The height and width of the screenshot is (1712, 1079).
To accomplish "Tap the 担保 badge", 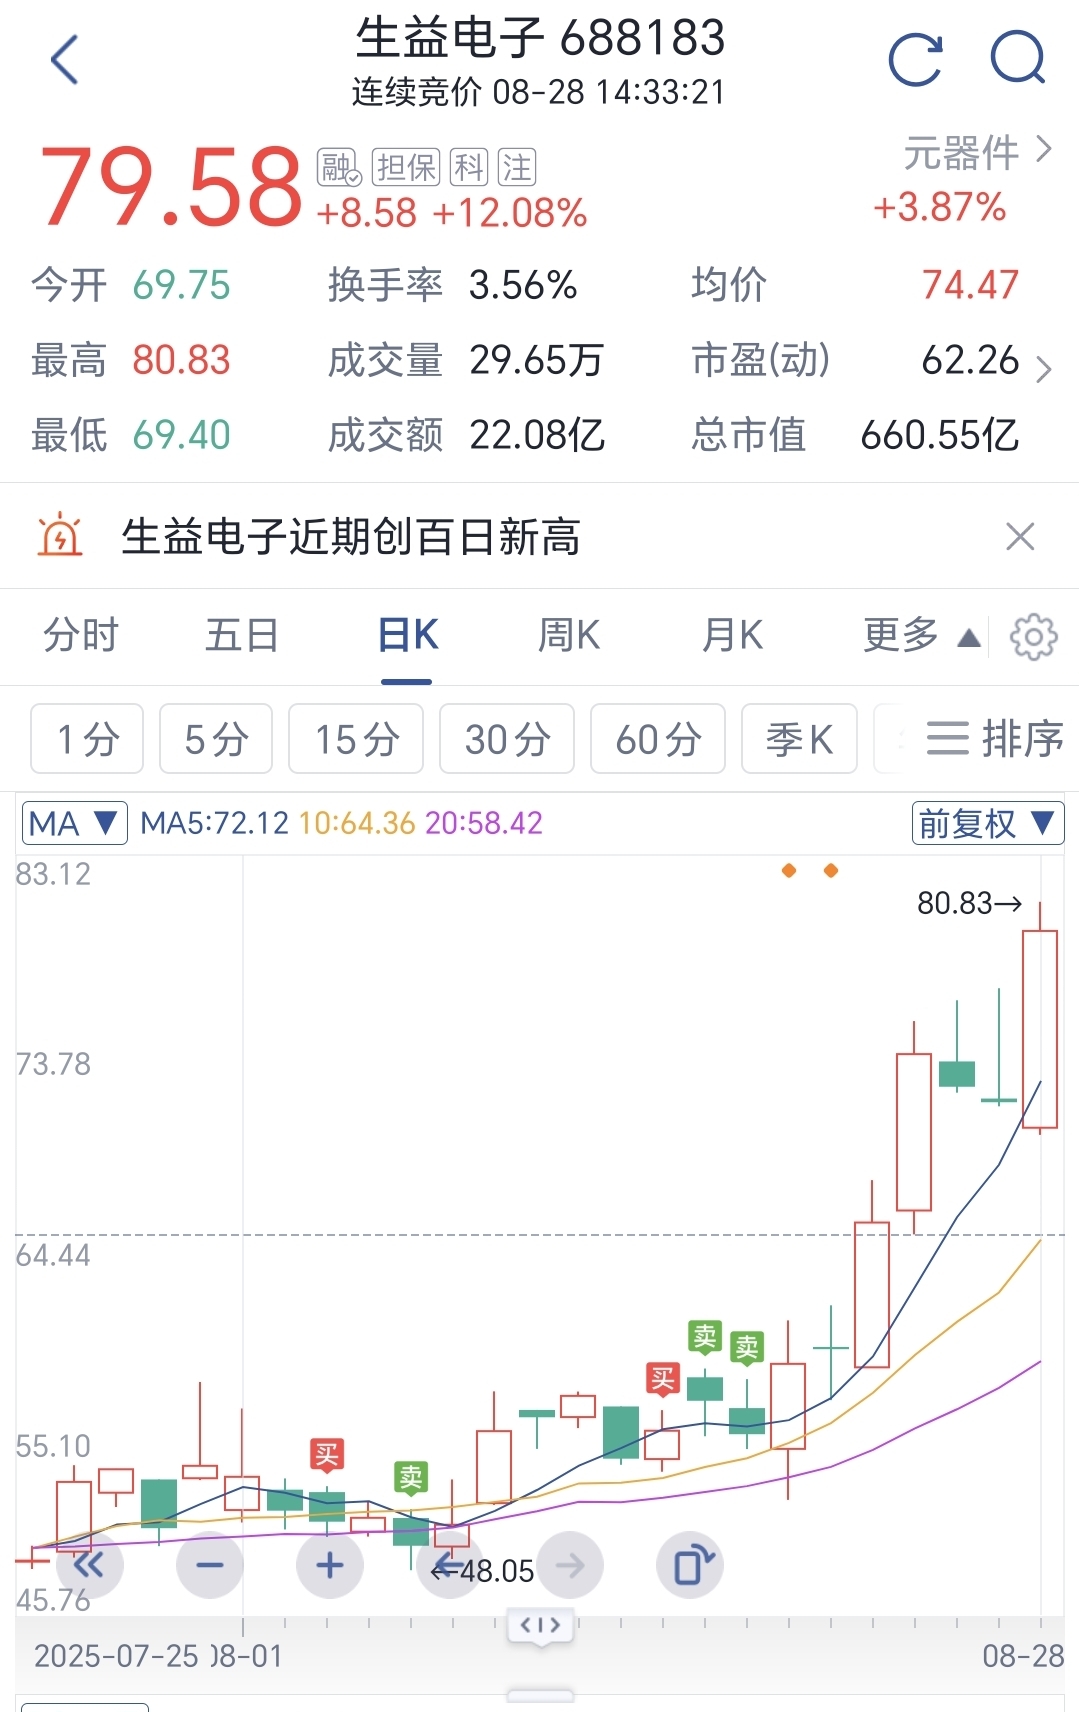I will 406,167.
